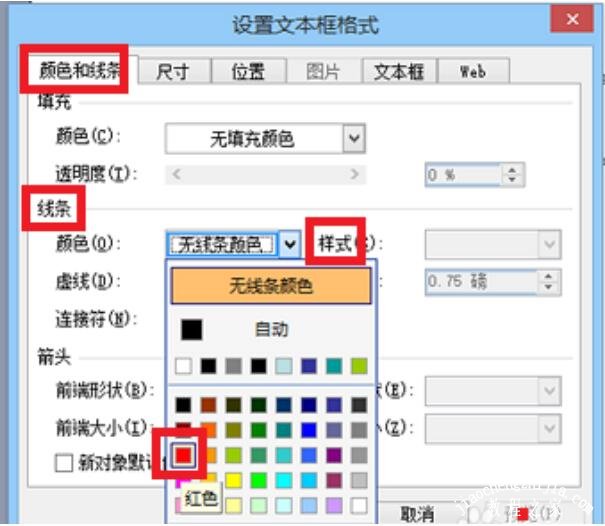Click the 取消 cancel button
The height and width of the screenshot is (526, 605).
point(417,514)
